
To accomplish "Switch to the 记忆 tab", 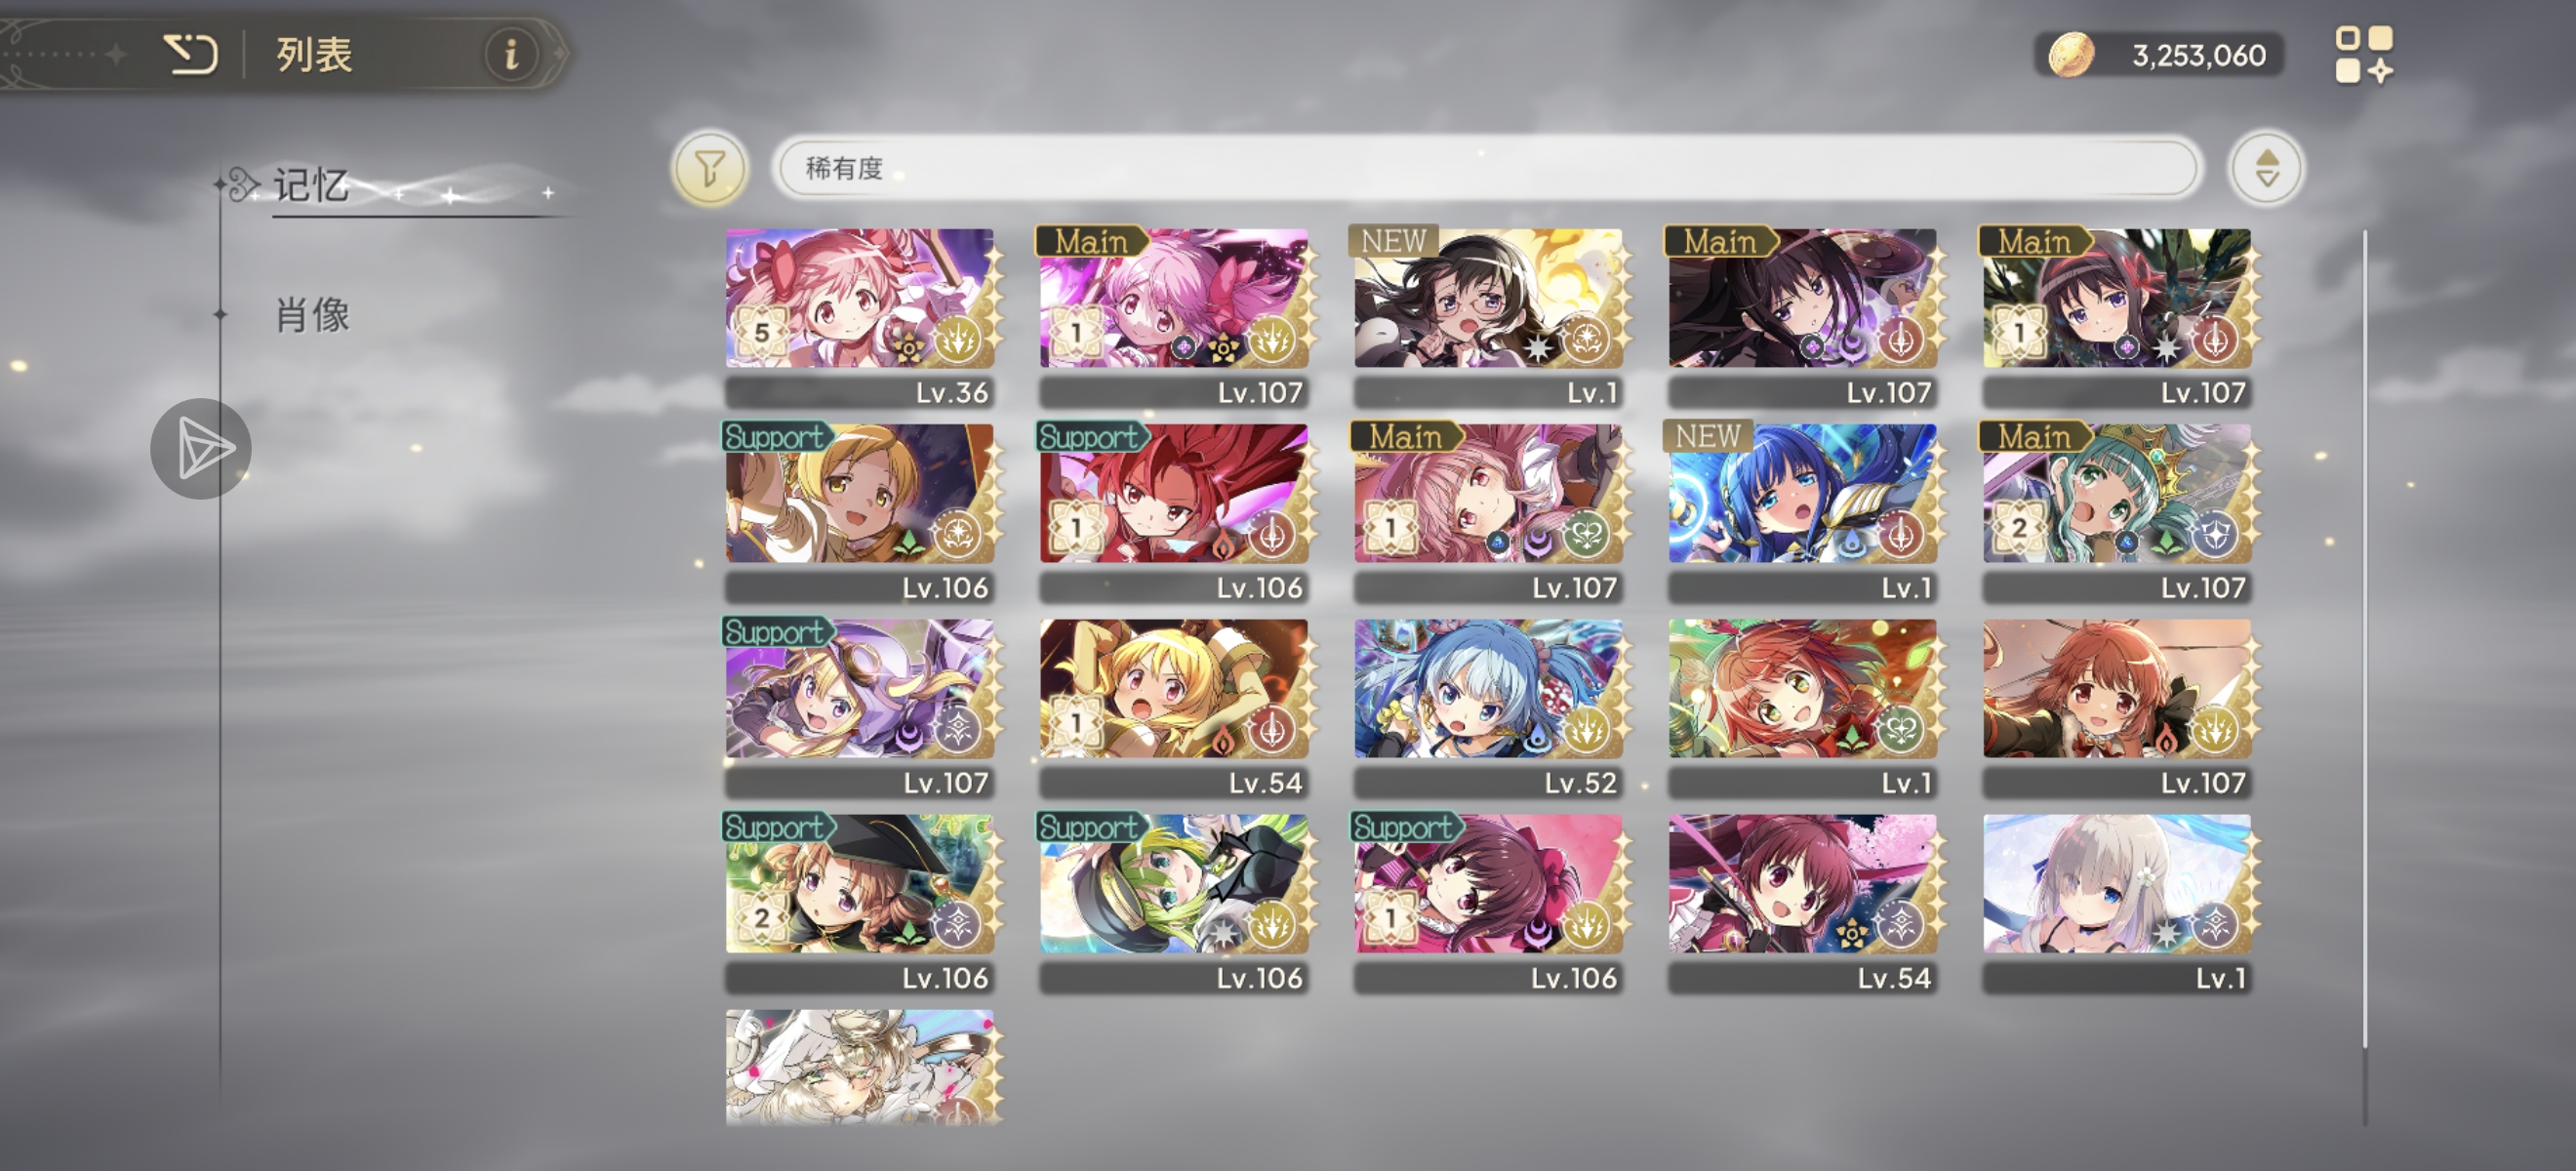I will [x=311, y=185].
